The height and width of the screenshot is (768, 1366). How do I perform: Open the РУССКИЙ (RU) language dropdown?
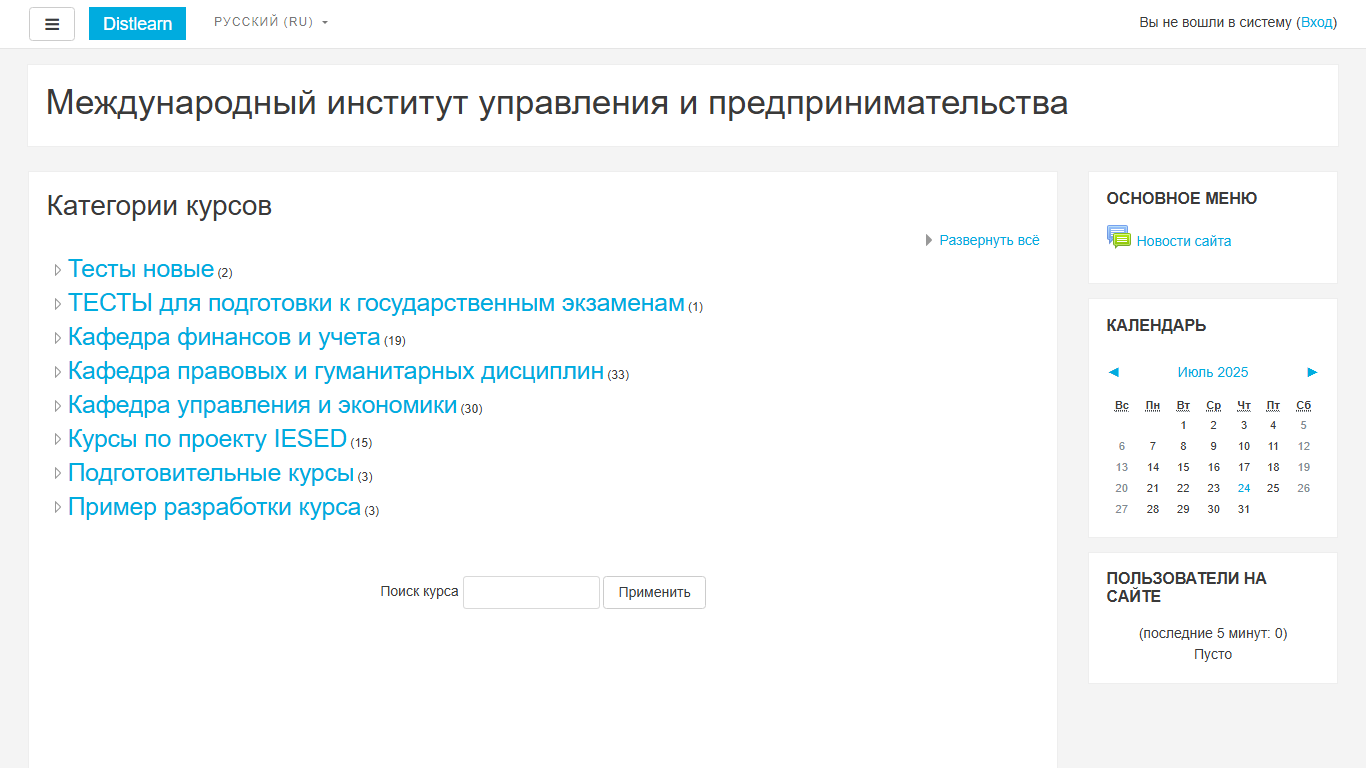(x=271, y=22)
